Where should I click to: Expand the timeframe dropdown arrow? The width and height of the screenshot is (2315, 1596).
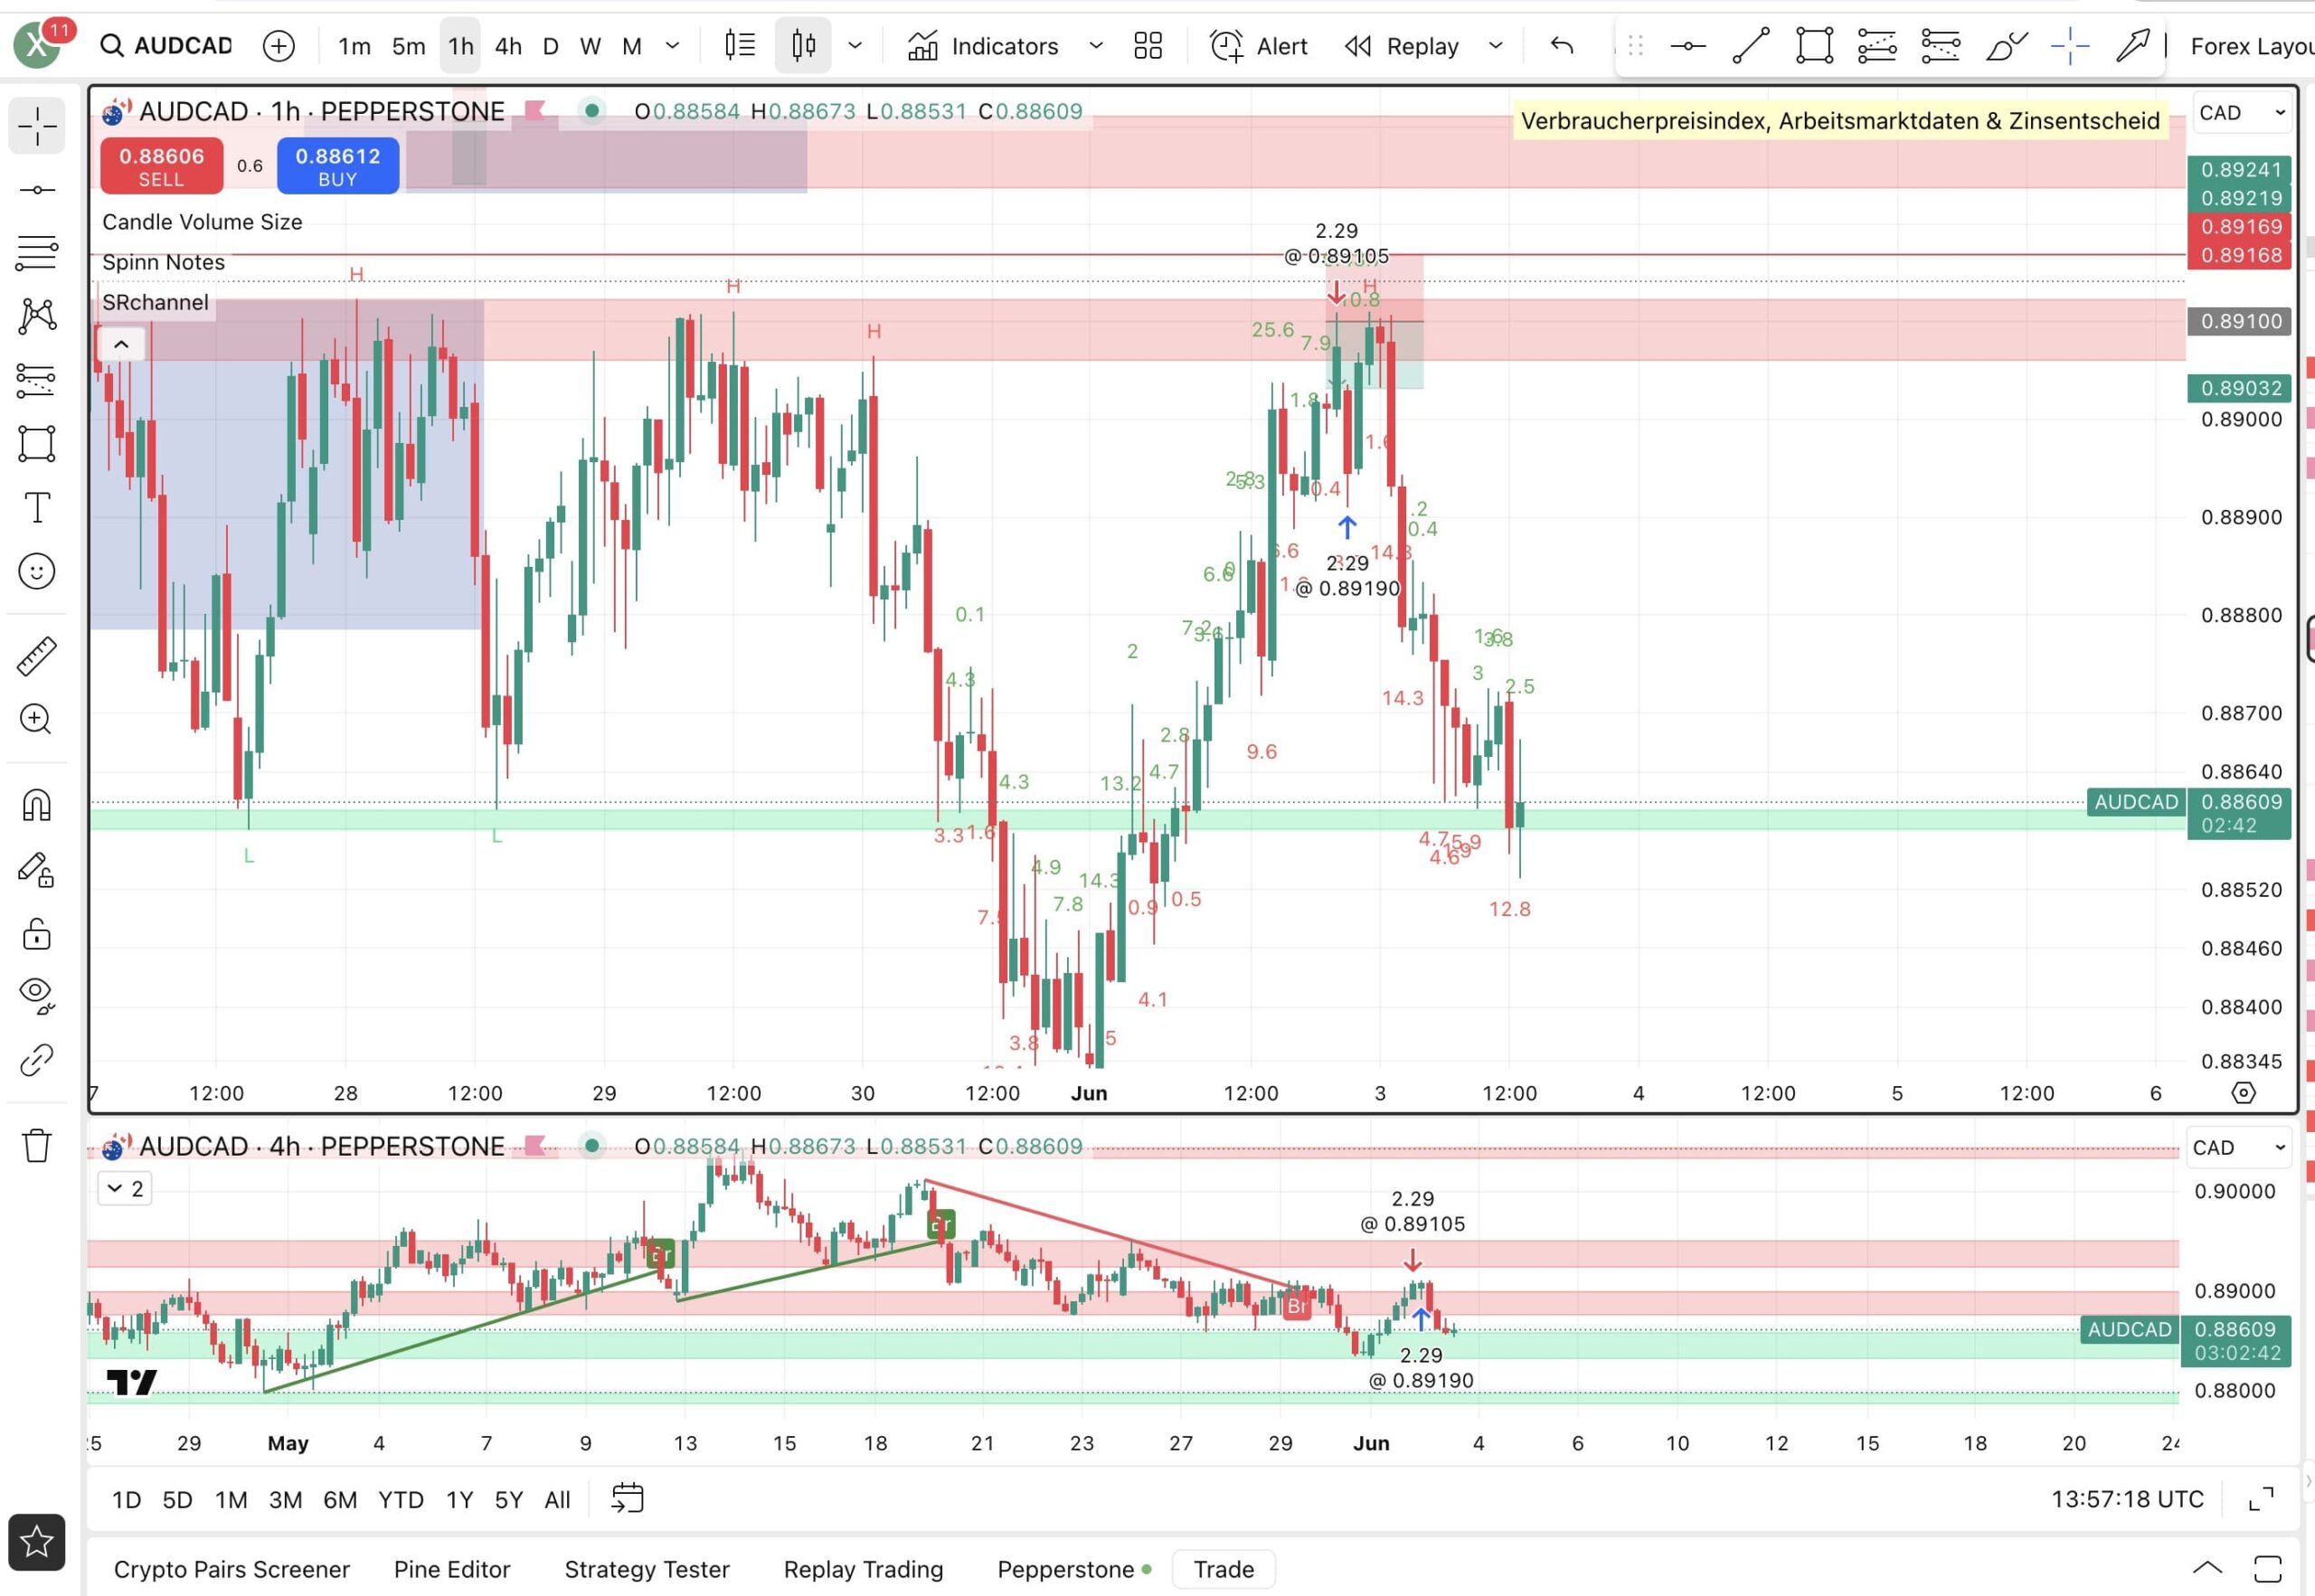pyautogui.click(x=673, y=46)
